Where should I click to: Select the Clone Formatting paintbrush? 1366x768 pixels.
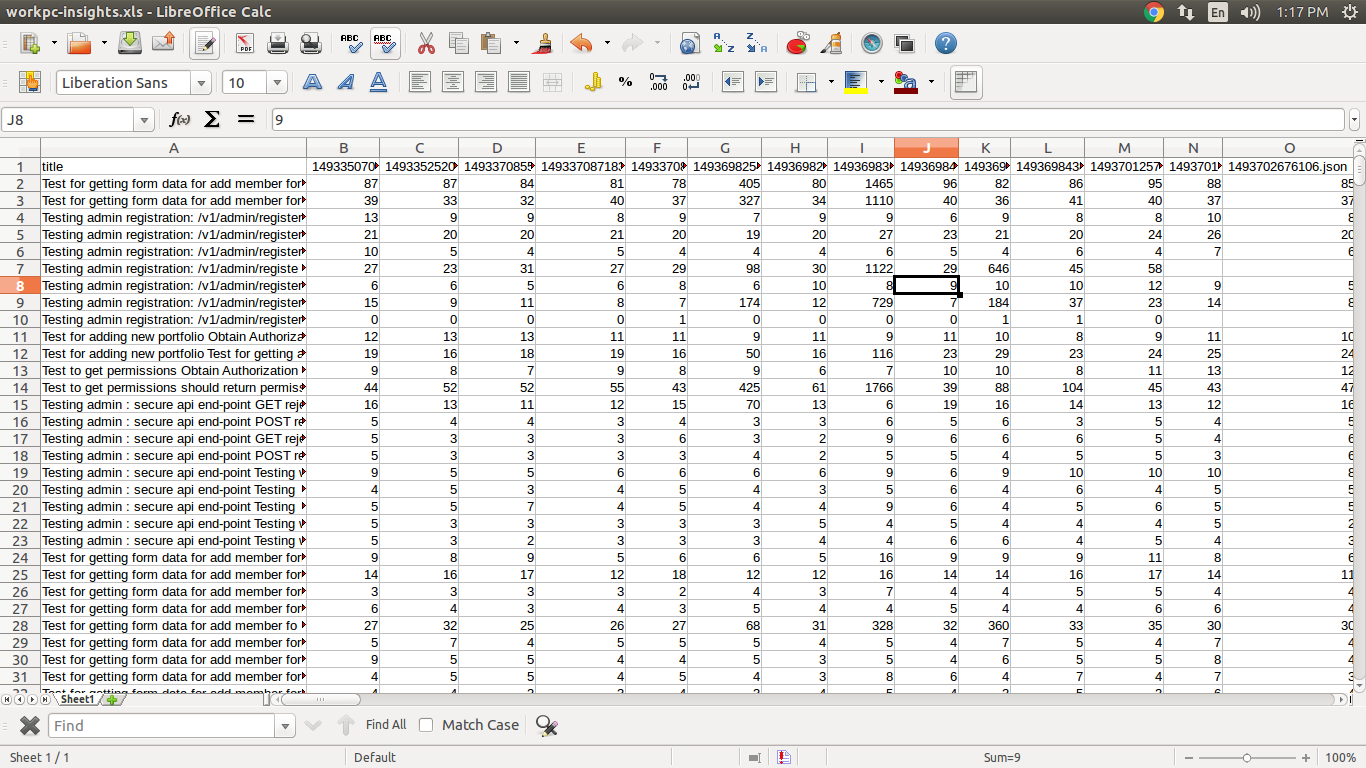[x=543, y=43]
